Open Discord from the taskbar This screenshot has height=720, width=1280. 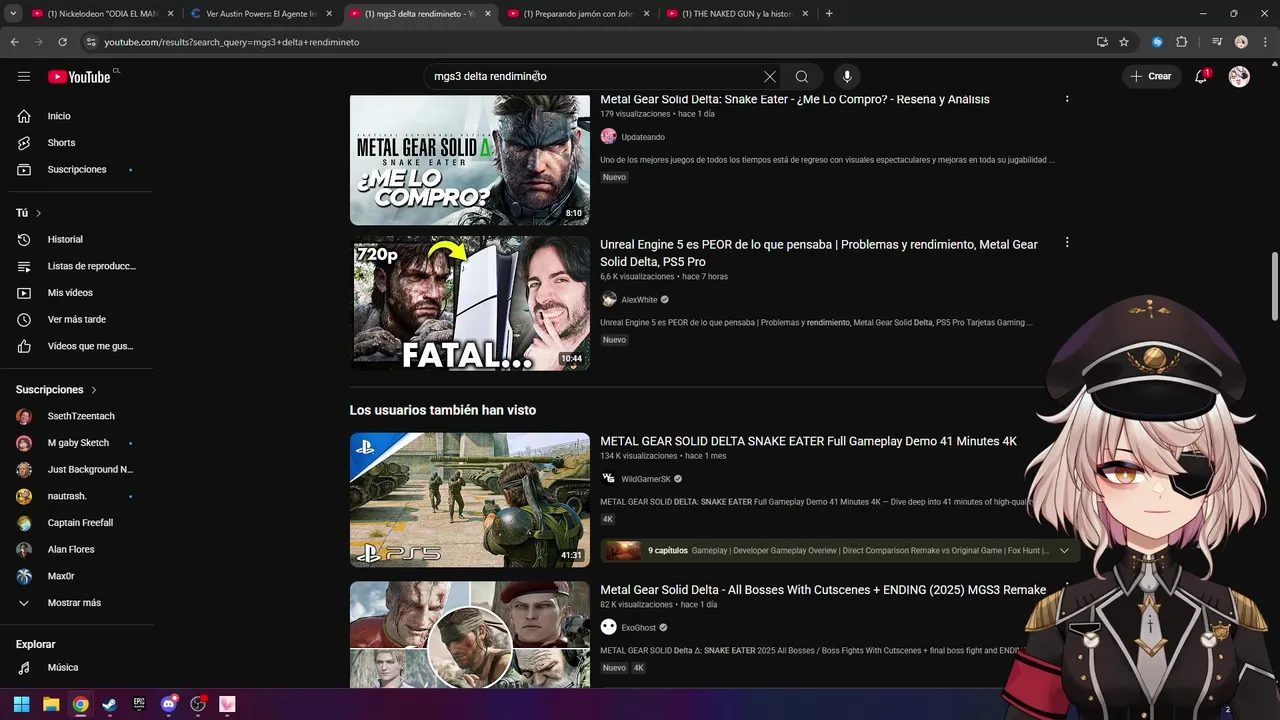(x=168, y=704)
